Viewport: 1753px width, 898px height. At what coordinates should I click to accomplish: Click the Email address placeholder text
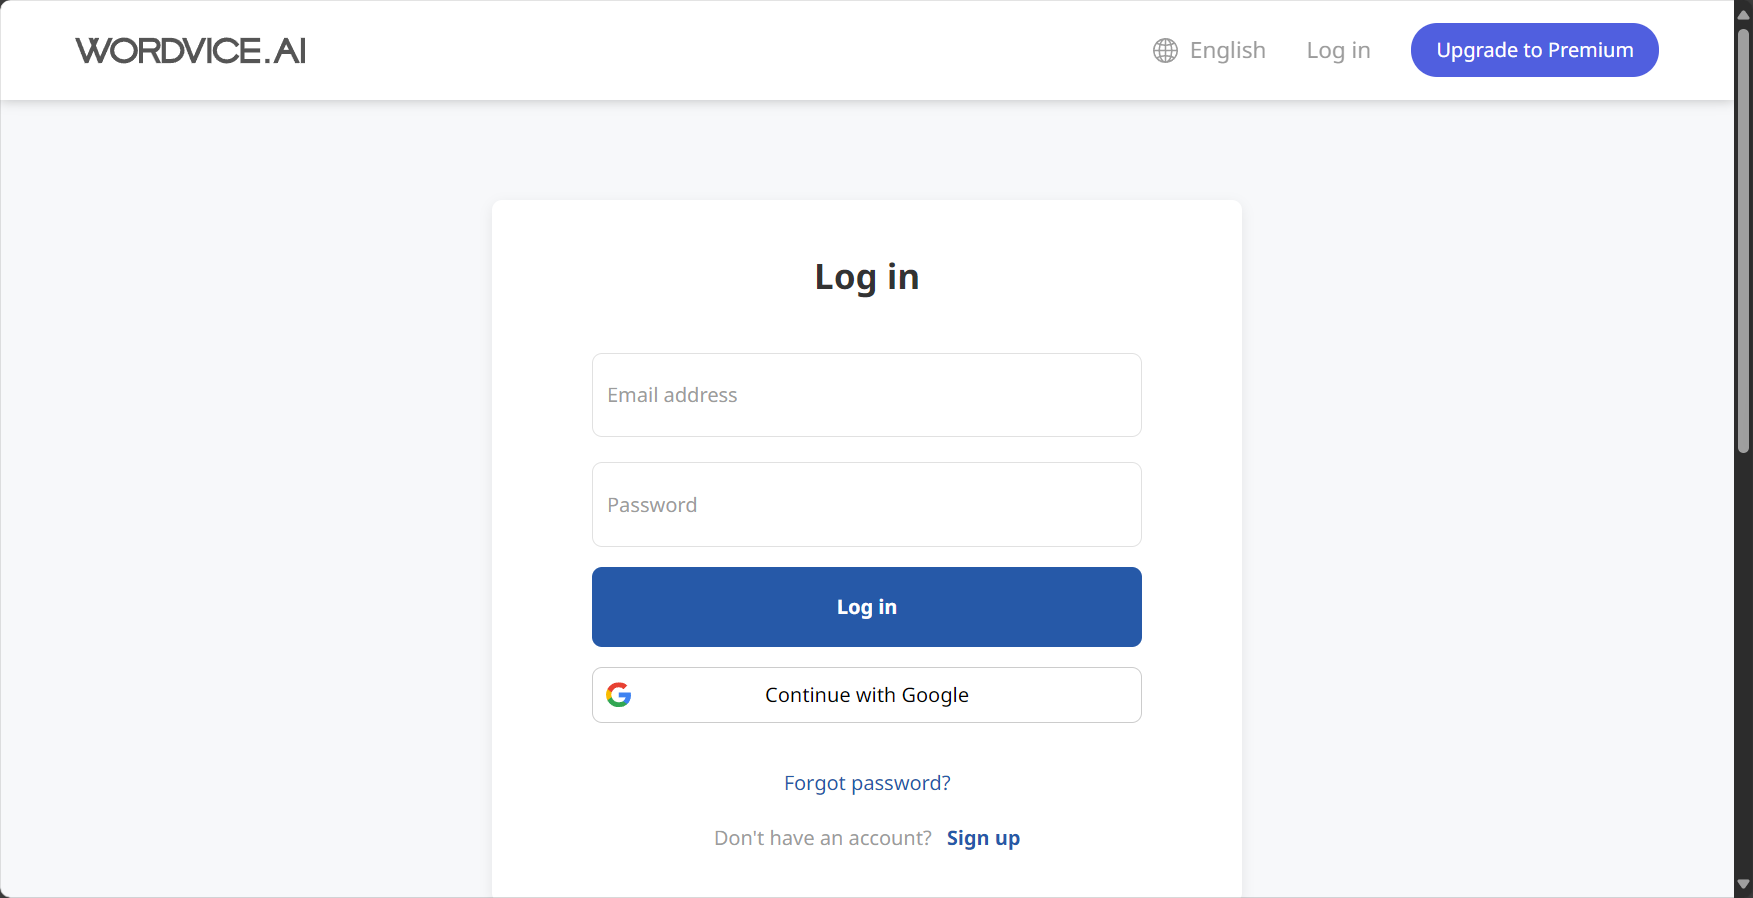click(672, 395)
